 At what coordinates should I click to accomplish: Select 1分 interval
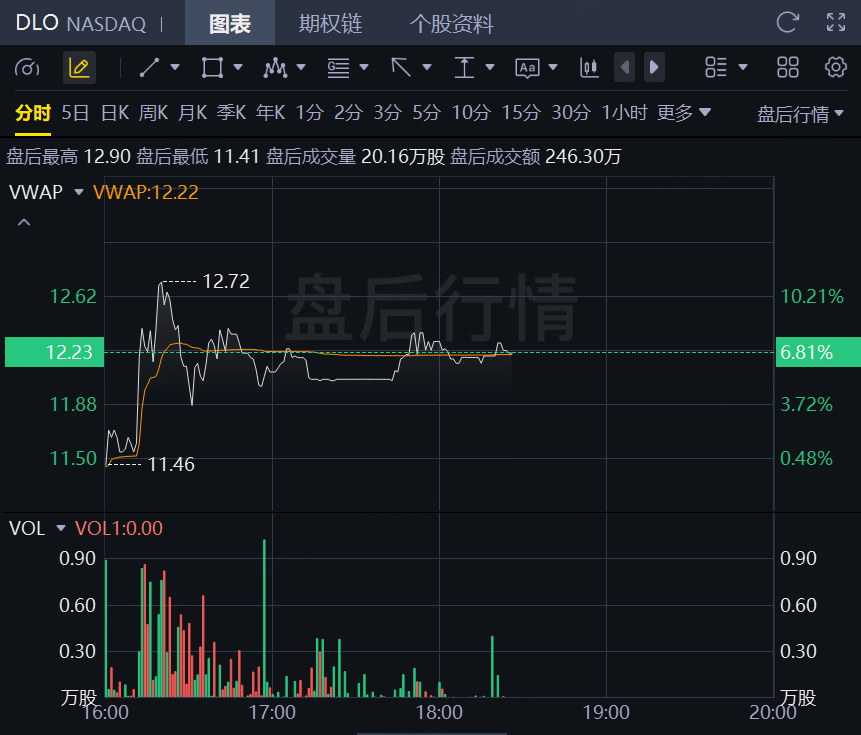pos(310,113)
